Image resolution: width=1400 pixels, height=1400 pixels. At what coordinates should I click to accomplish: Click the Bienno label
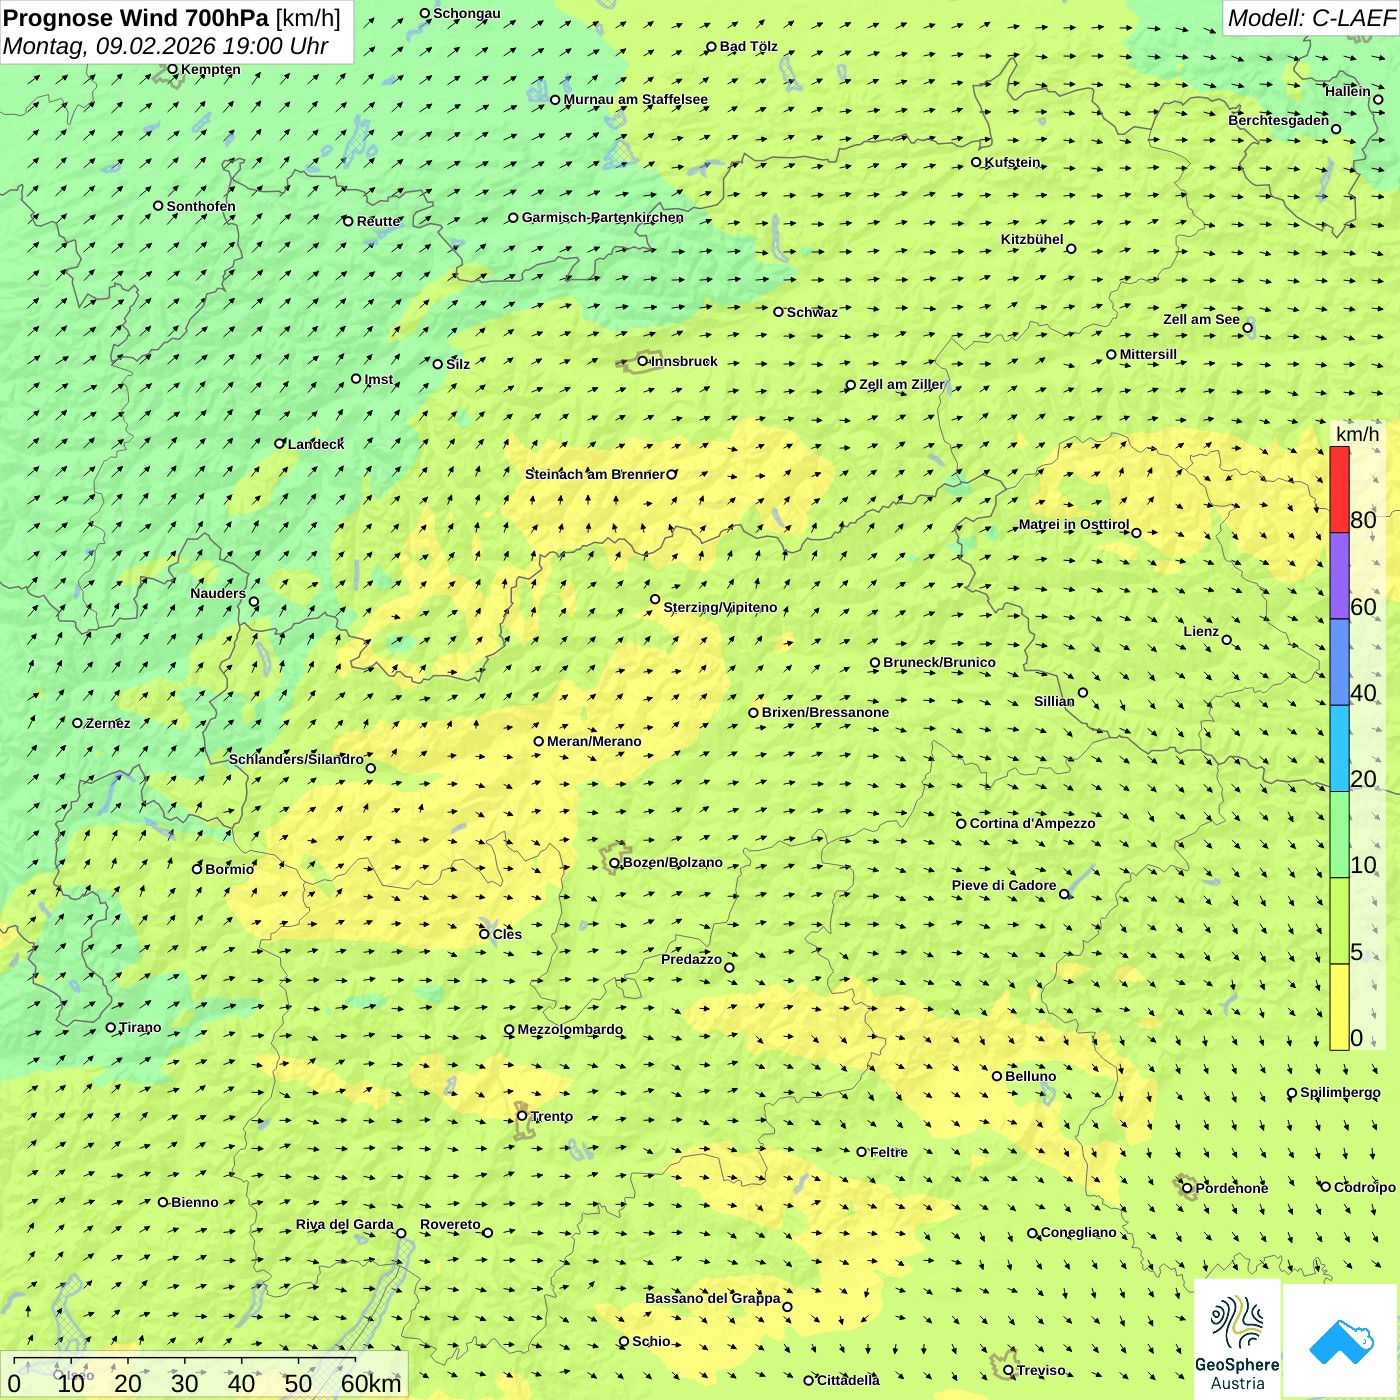click(194, 1202)
